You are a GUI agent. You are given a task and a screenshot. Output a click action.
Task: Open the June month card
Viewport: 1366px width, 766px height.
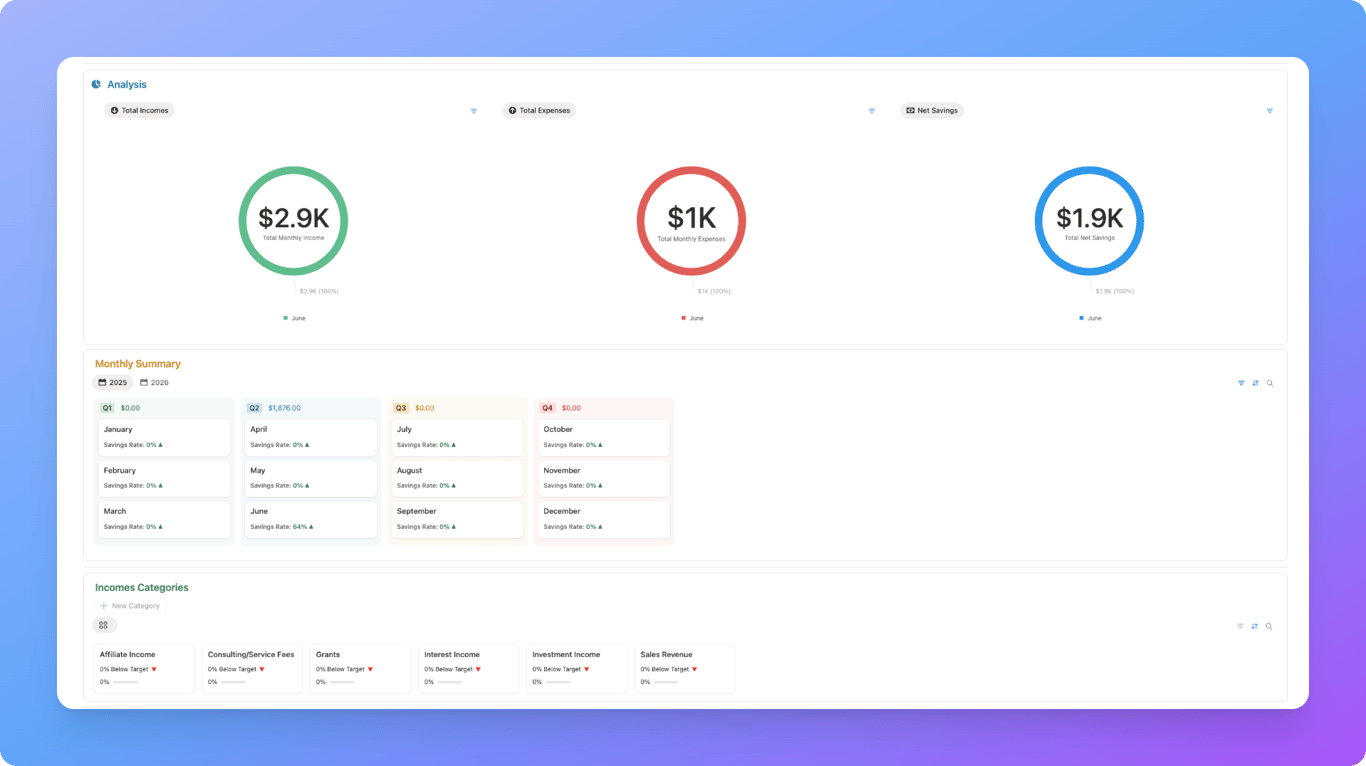(311, 519)
